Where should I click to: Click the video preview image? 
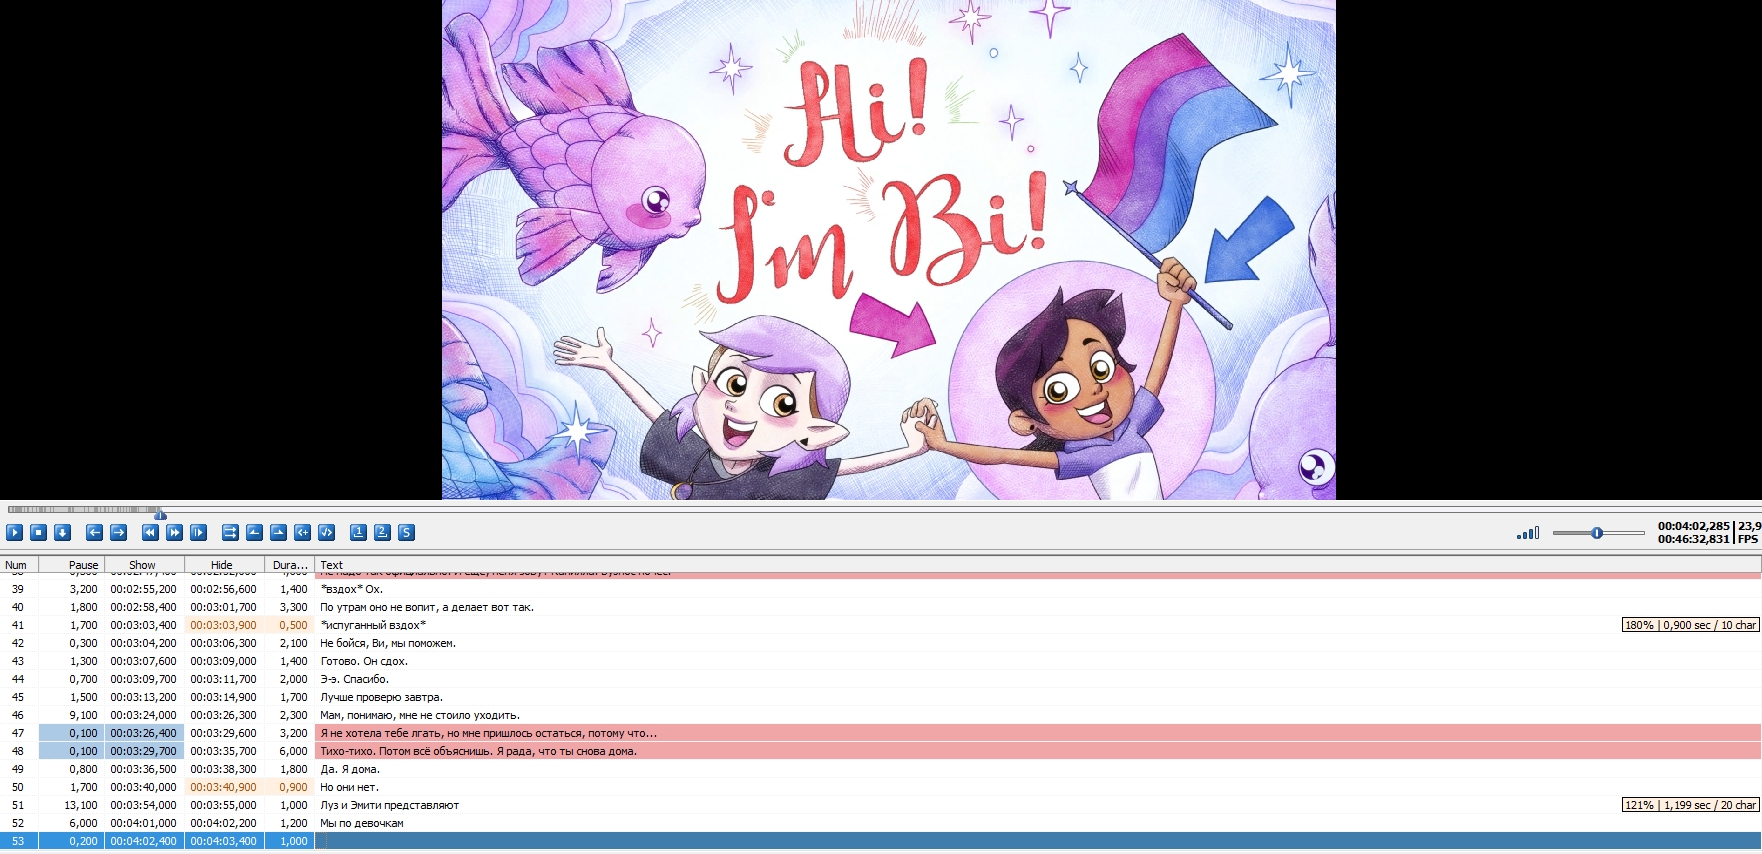[x=889, y=249]
